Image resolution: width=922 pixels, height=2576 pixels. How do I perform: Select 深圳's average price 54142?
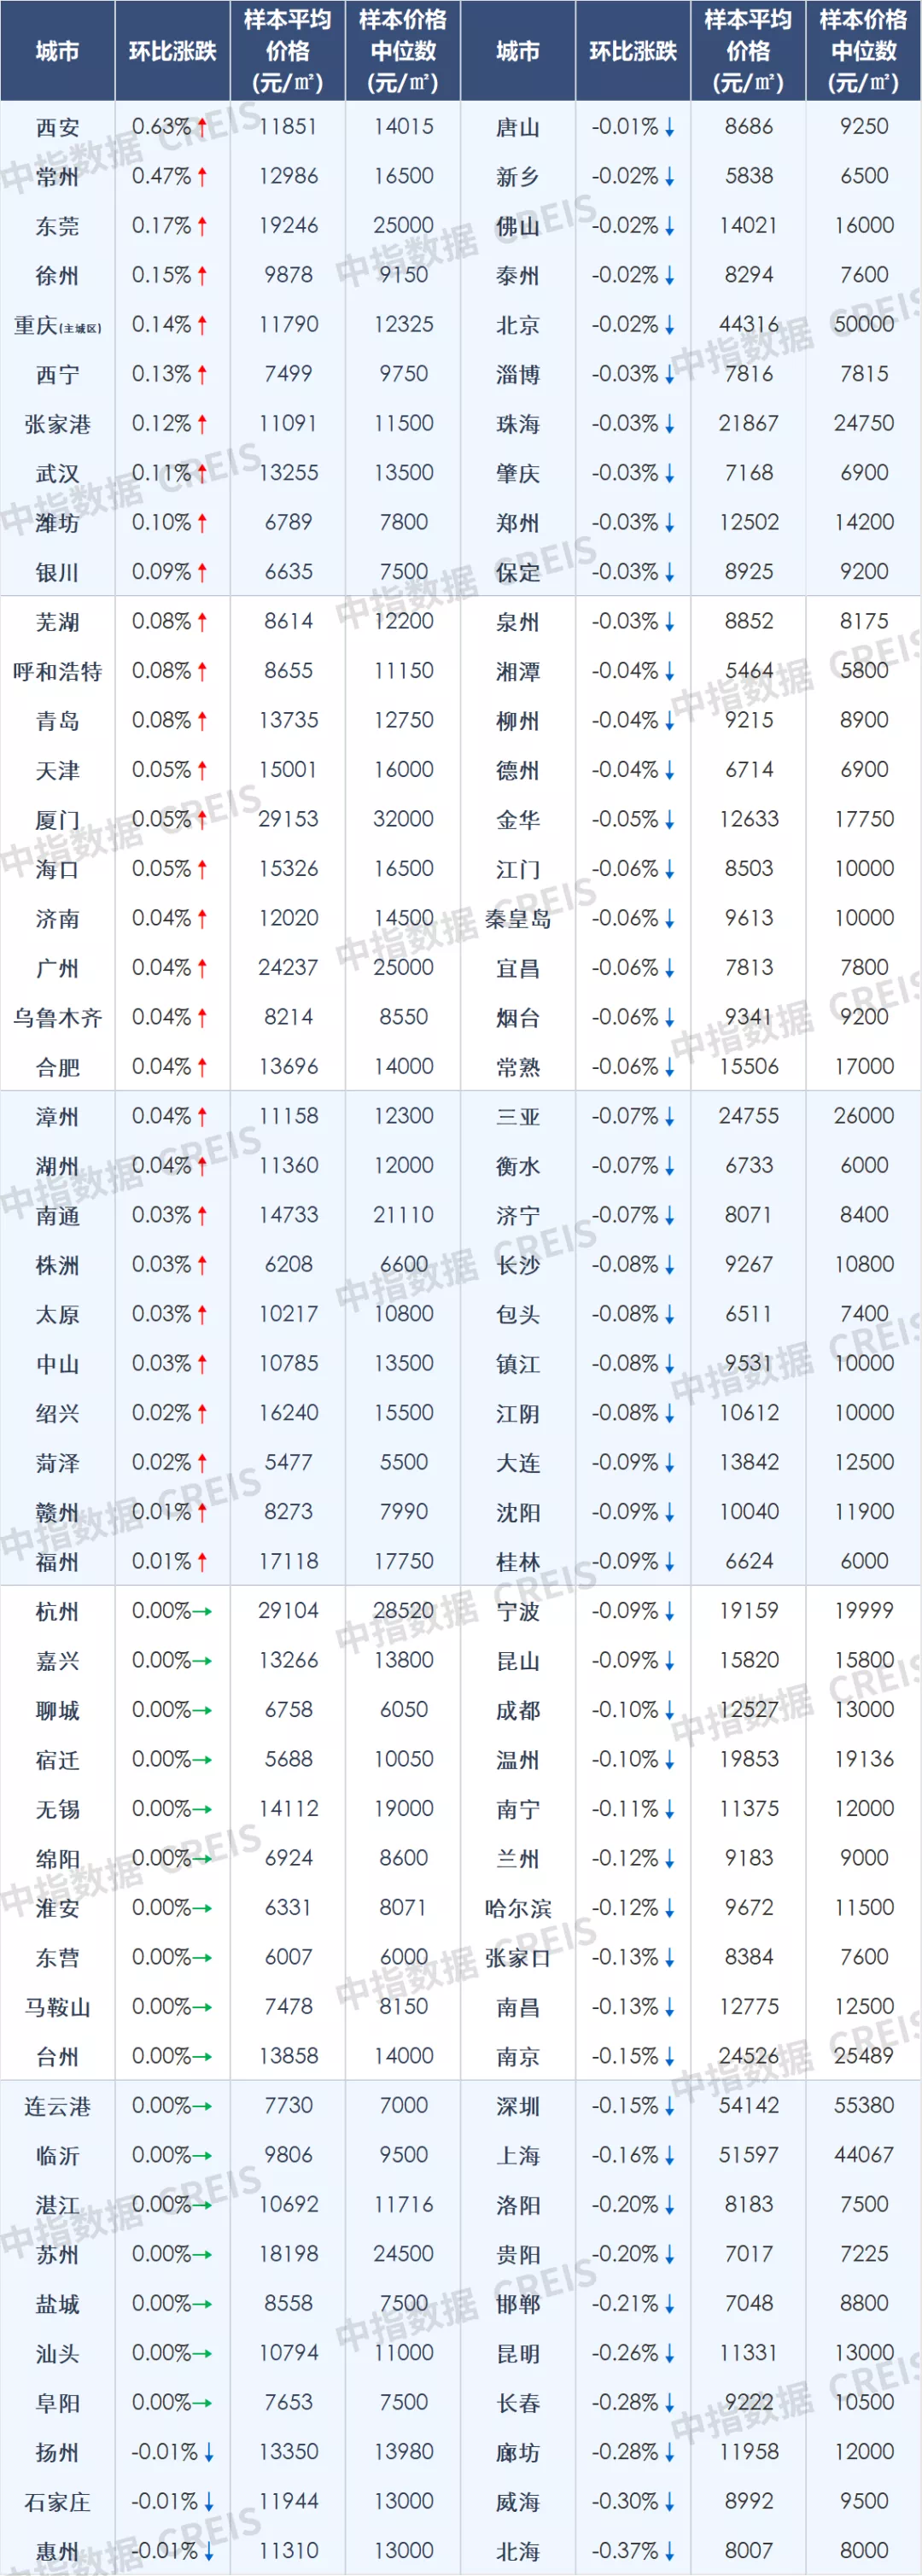click(x=749, y=2106)
